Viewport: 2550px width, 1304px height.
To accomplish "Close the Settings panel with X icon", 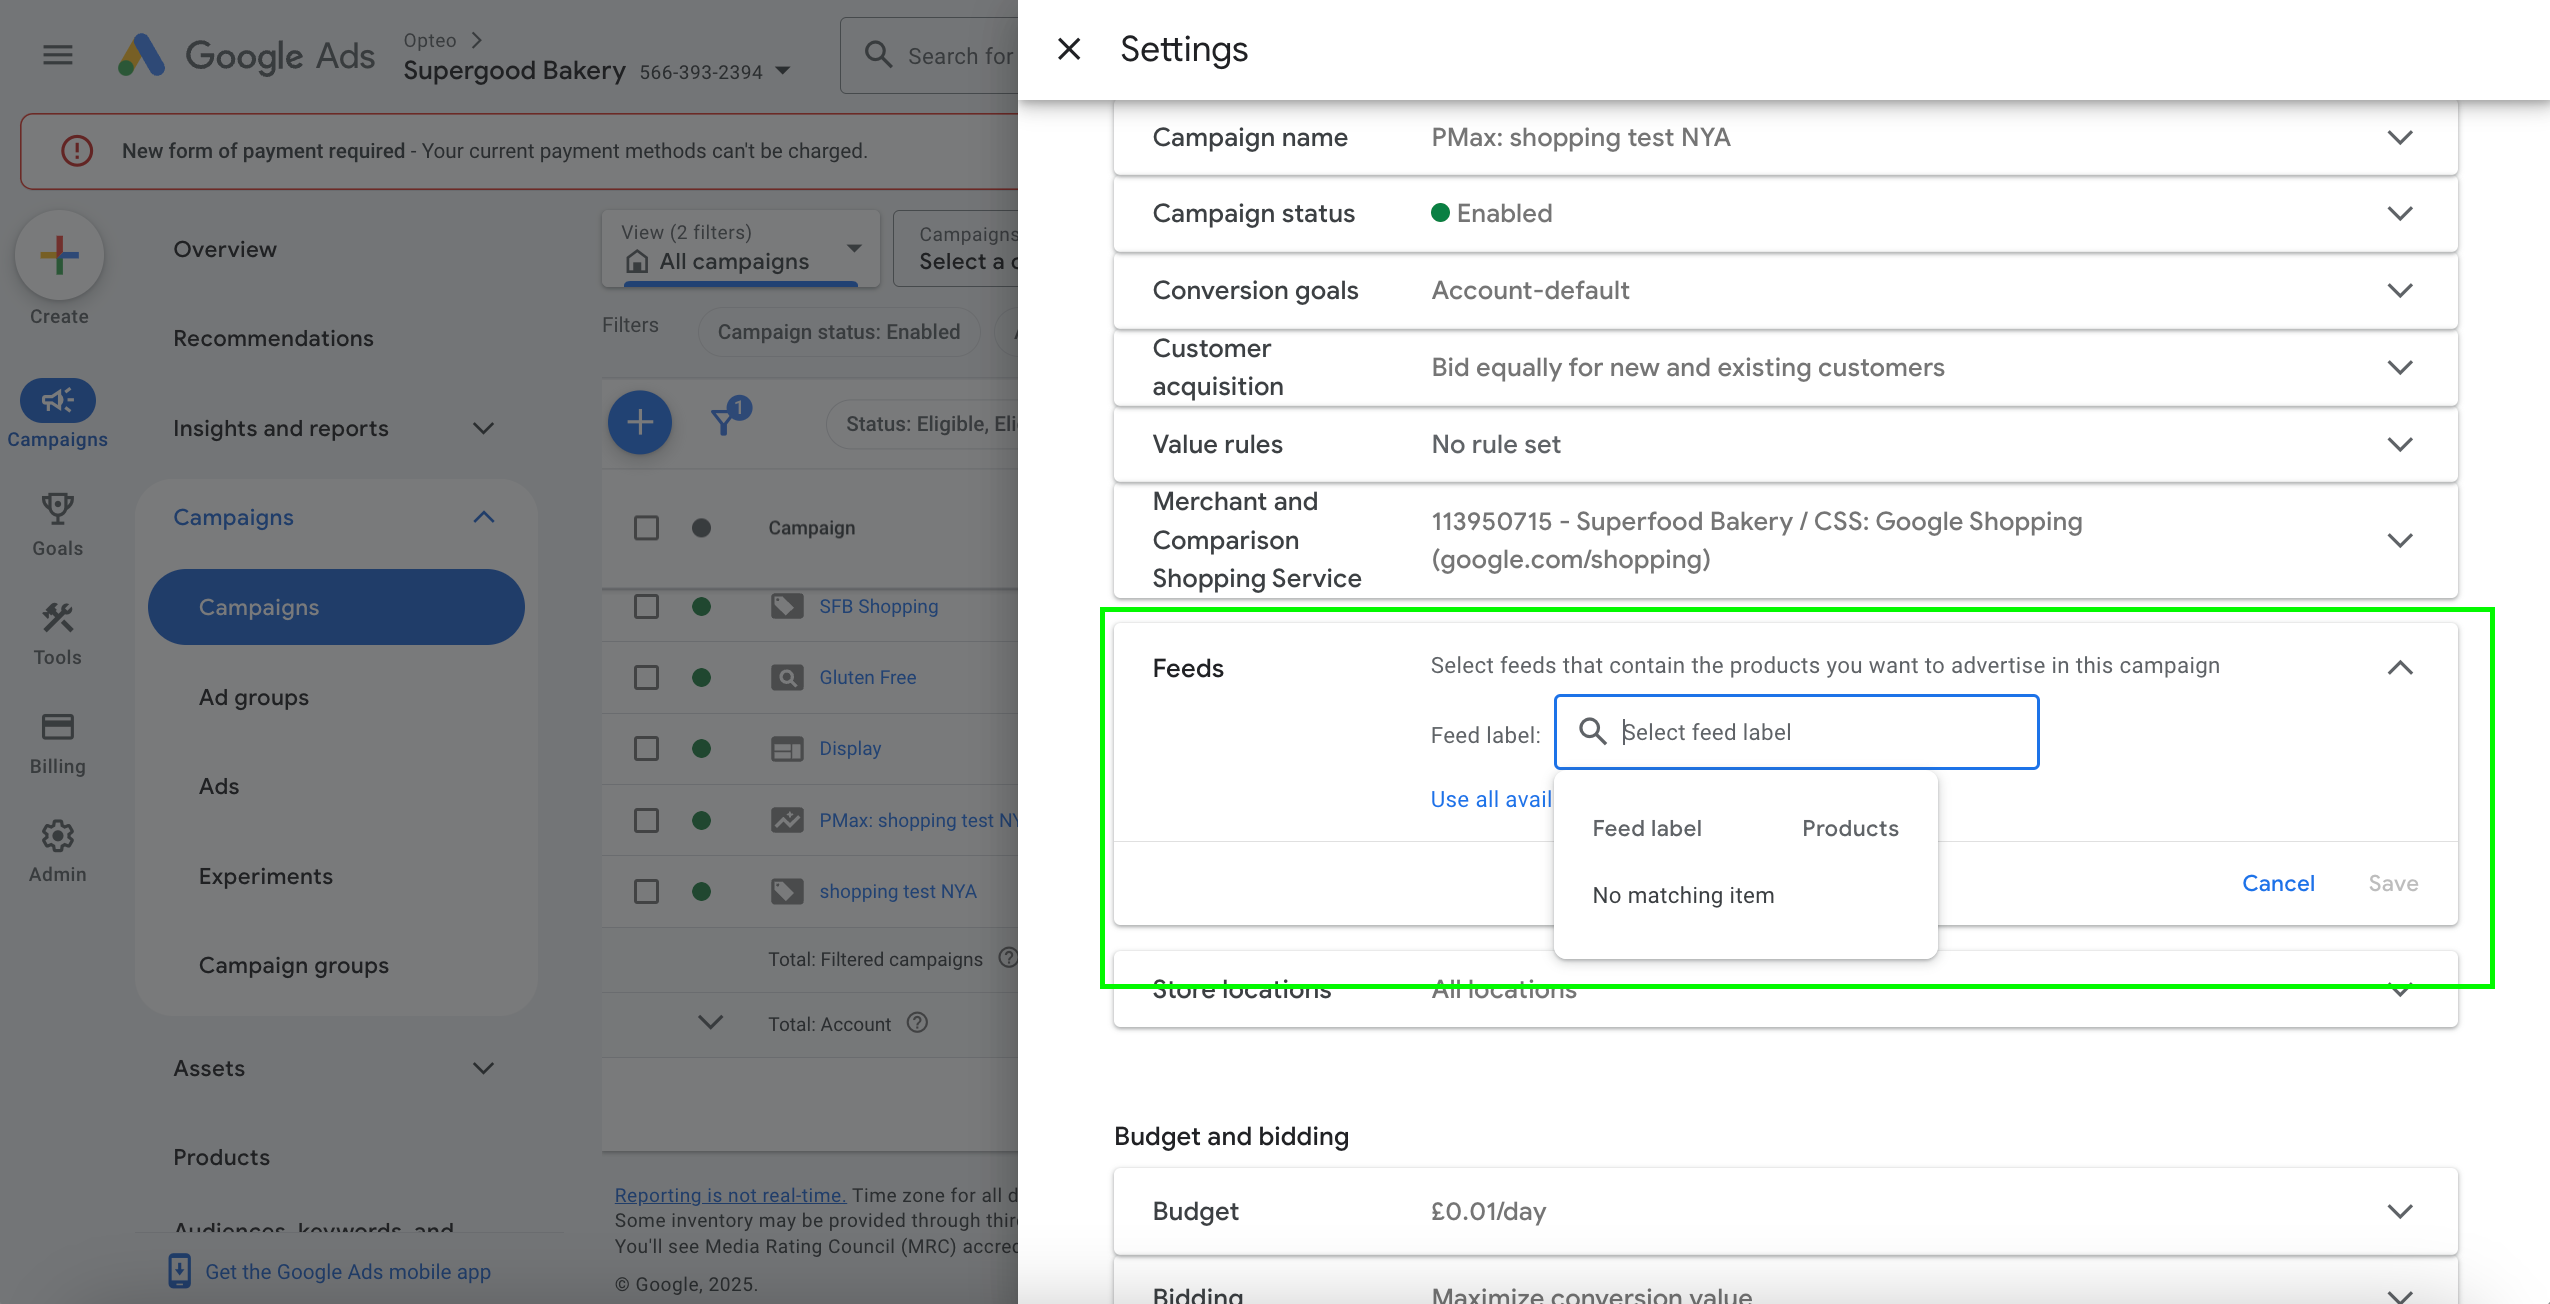I will (1069, 49).
